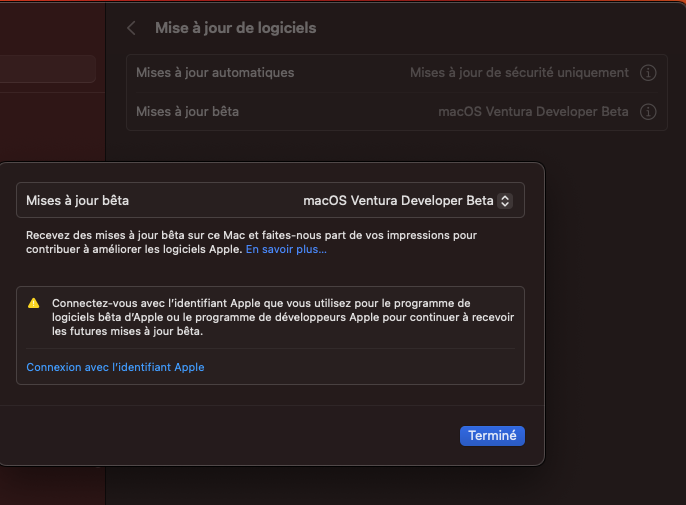Click Connexion avec l'identifiant Apple link
The height and width of the screenshot is (505, 686).
click(115, 367)
